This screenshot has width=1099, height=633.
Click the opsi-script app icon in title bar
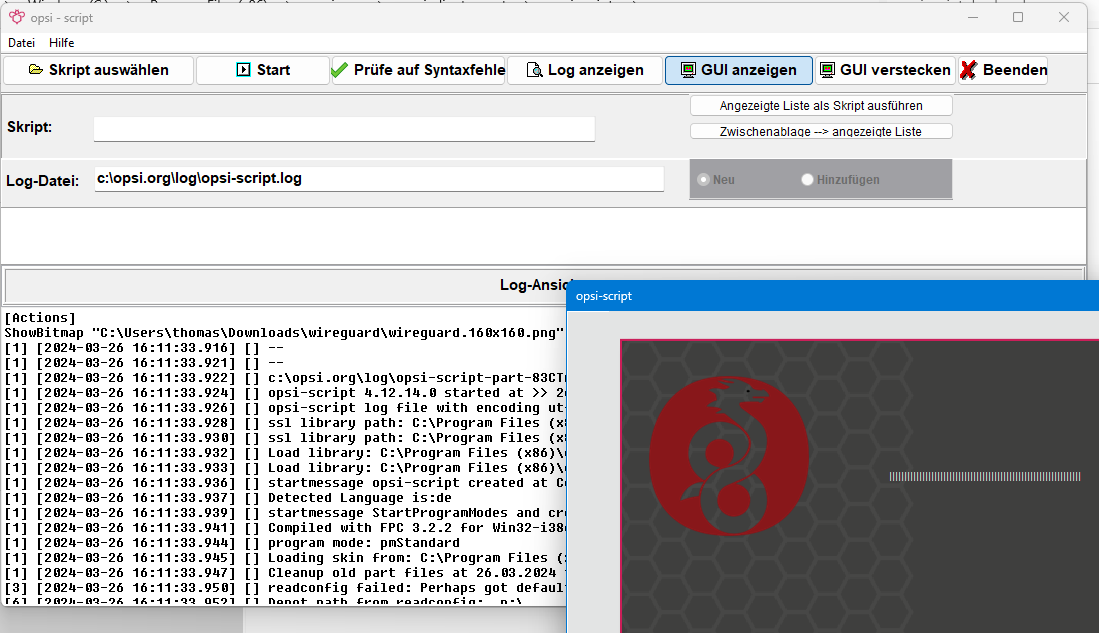pyautogui.click(x=16, y=17)
